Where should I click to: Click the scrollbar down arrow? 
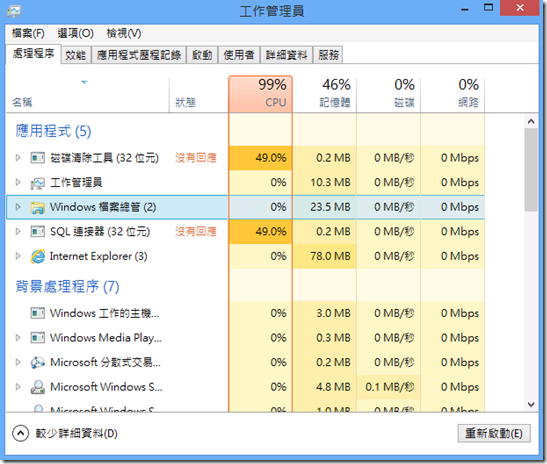[531, 405]
